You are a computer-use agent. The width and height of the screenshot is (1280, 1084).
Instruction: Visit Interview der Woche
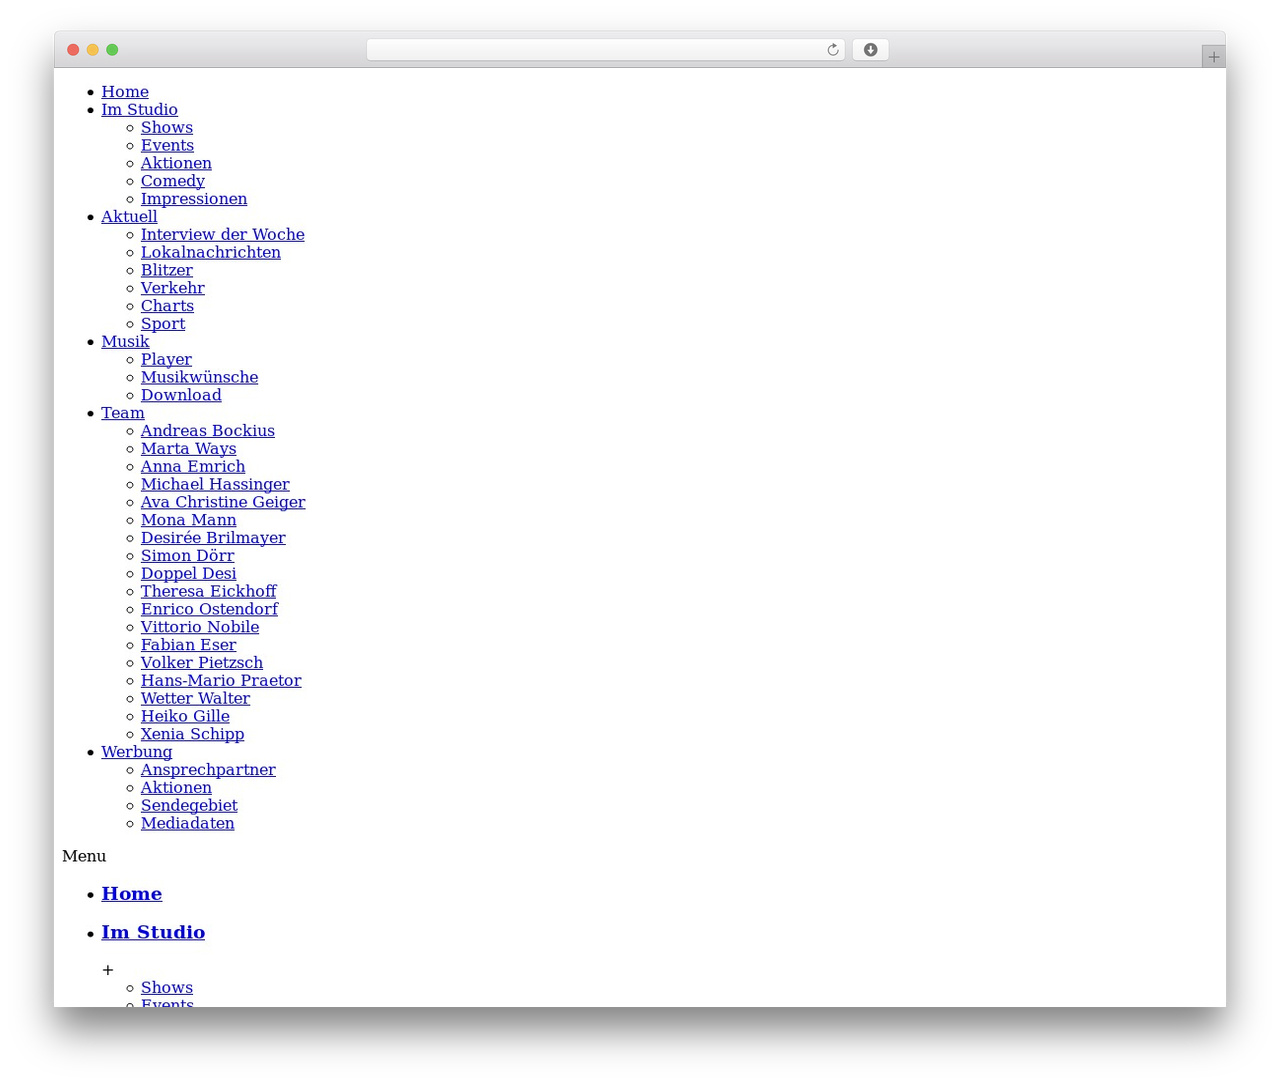pos(222,235)
